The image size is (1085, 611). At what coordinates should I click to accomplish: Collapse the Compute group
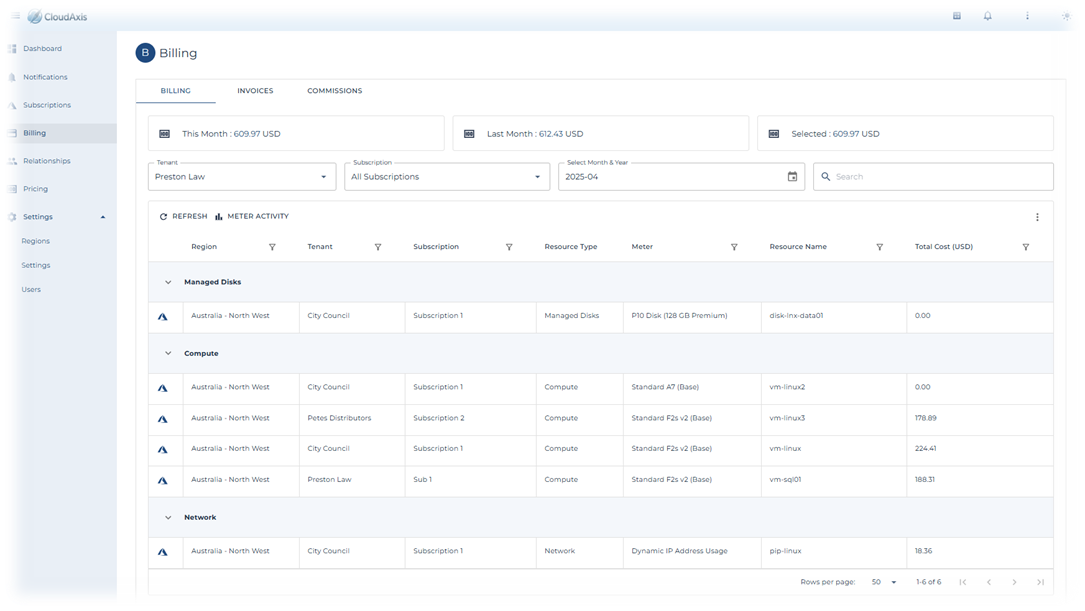(x=168, y=354)
